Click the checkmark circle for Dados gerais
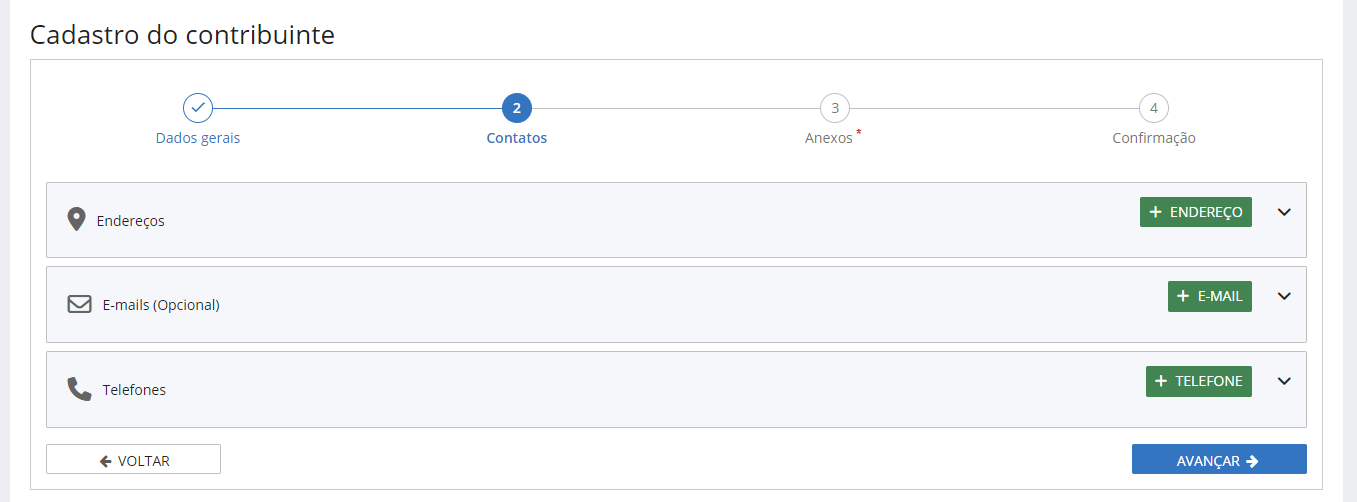1357x502 pixels. click(198, 108)
